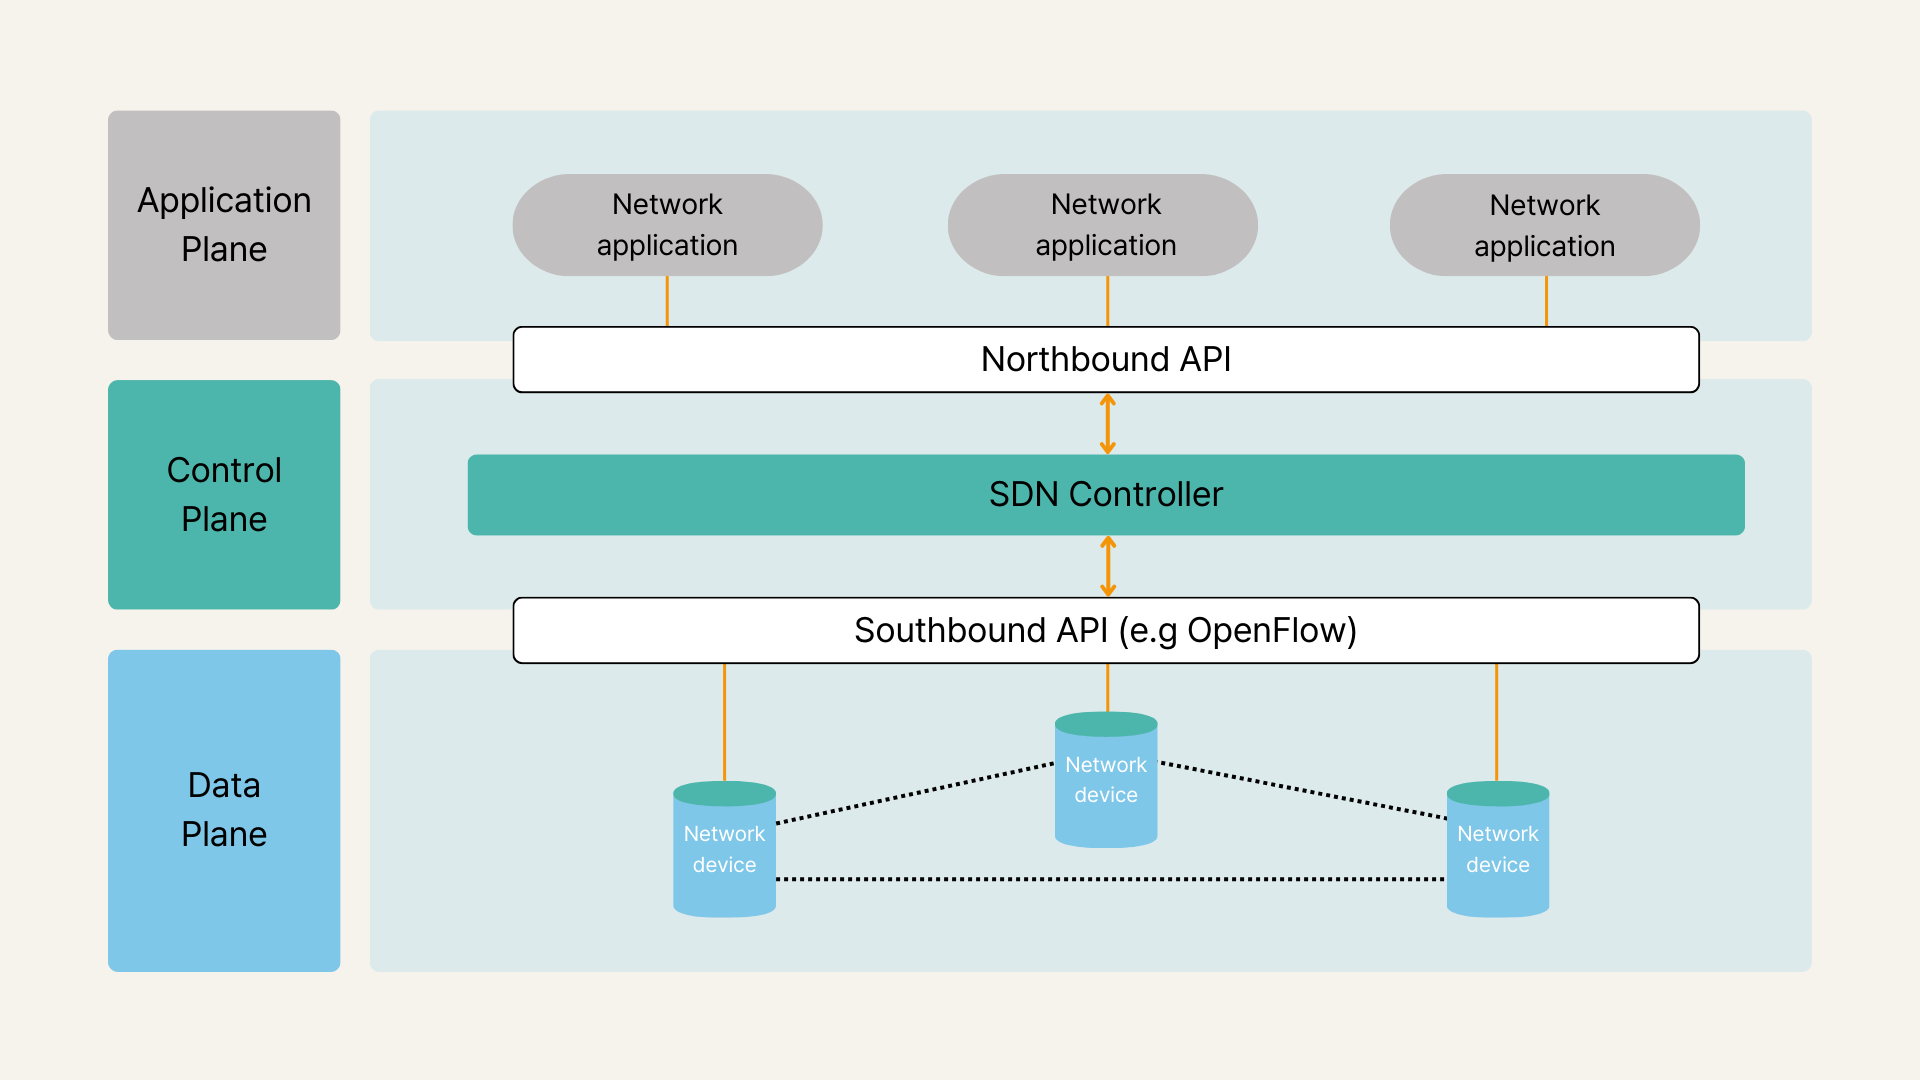The width and height of the screenshot is (1920, 1080).
Task: Click the right Network device cylinder
Action: tap(1497, 850)
